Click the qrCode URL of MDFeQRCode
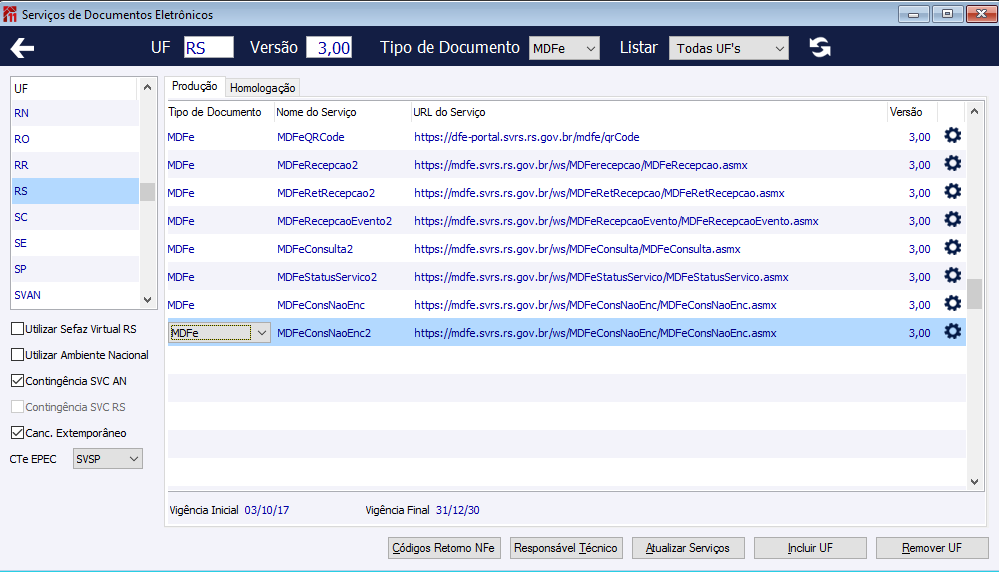Viewport: 999px width, 572px height. [526, 137]
